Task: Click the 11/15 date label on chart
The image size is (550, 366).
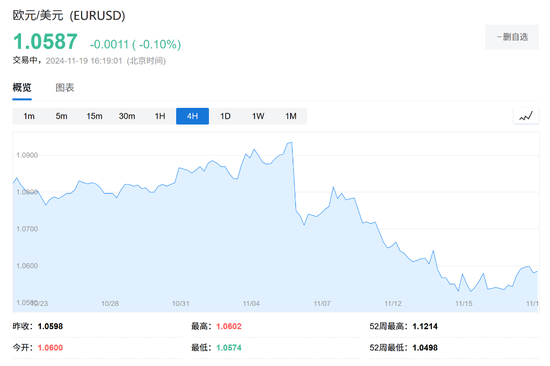Action: (x=464, y=304)
